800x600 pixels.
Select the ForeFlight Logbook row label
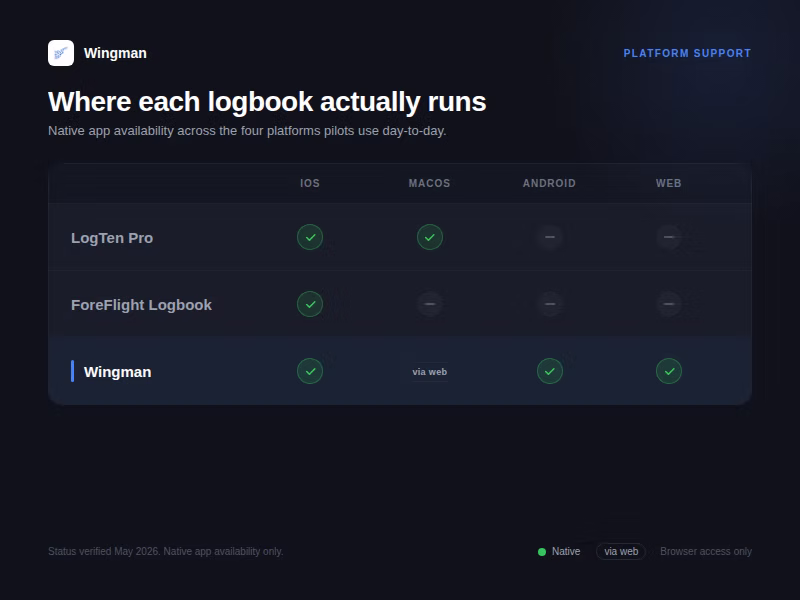(x=141, y=305)
